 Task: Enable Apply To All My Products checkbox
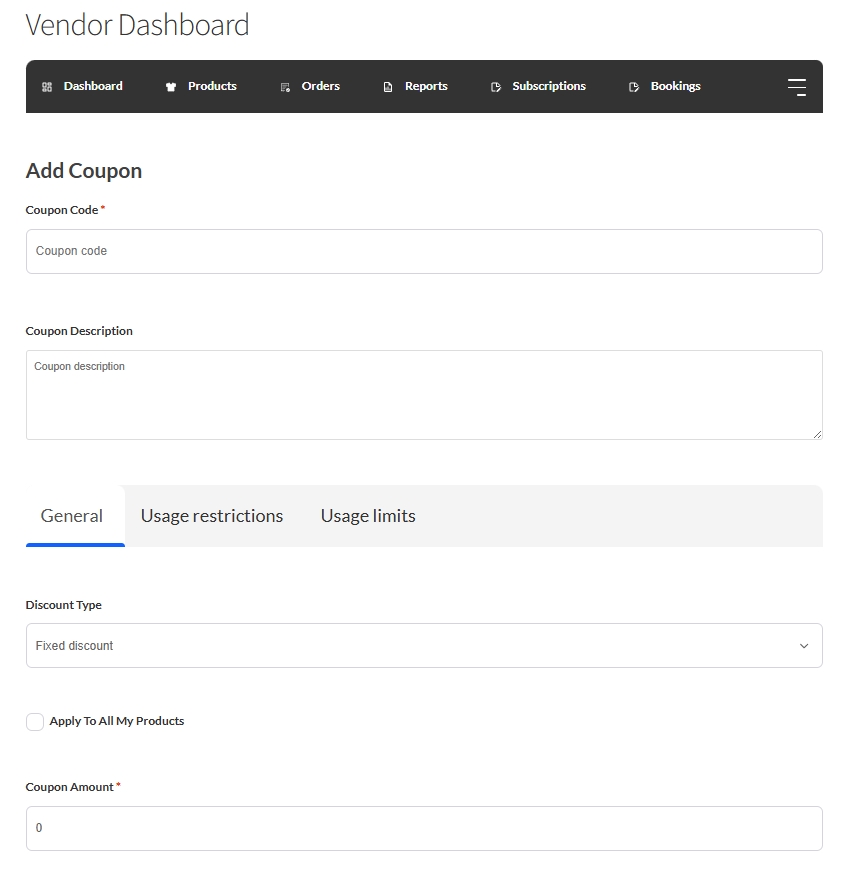pos(35,722)
